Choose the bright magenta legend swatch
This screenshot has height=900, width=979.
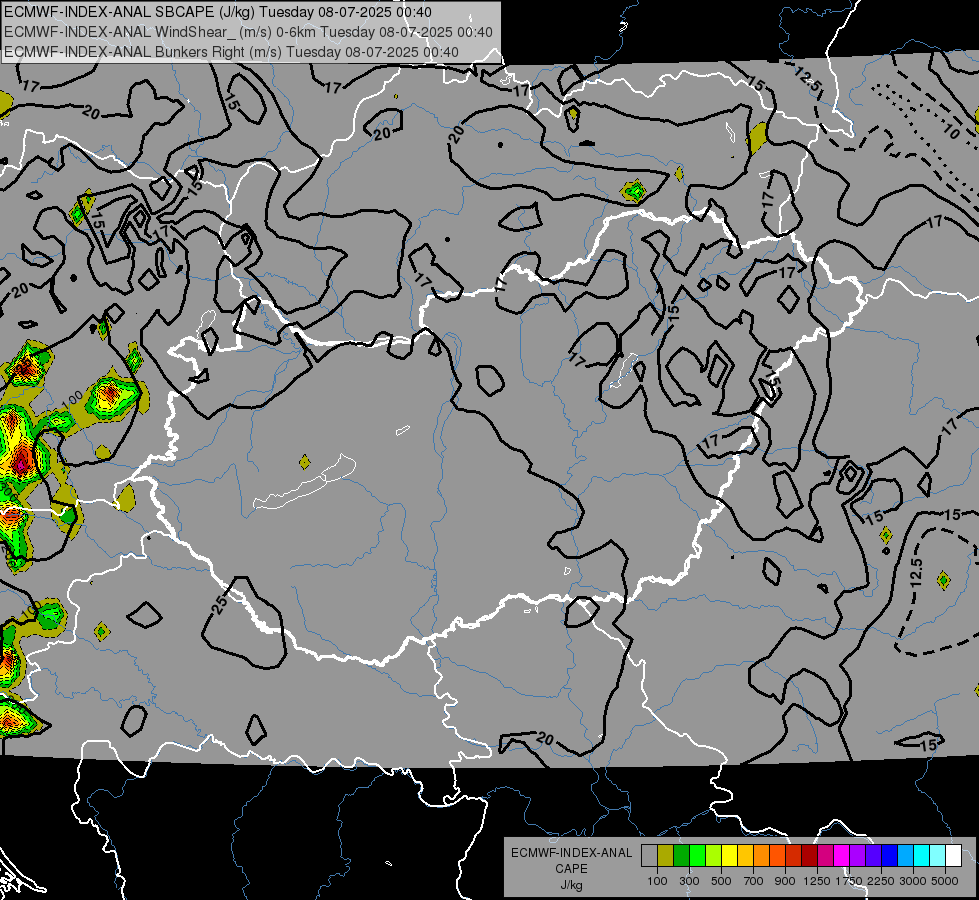(842, 855)
